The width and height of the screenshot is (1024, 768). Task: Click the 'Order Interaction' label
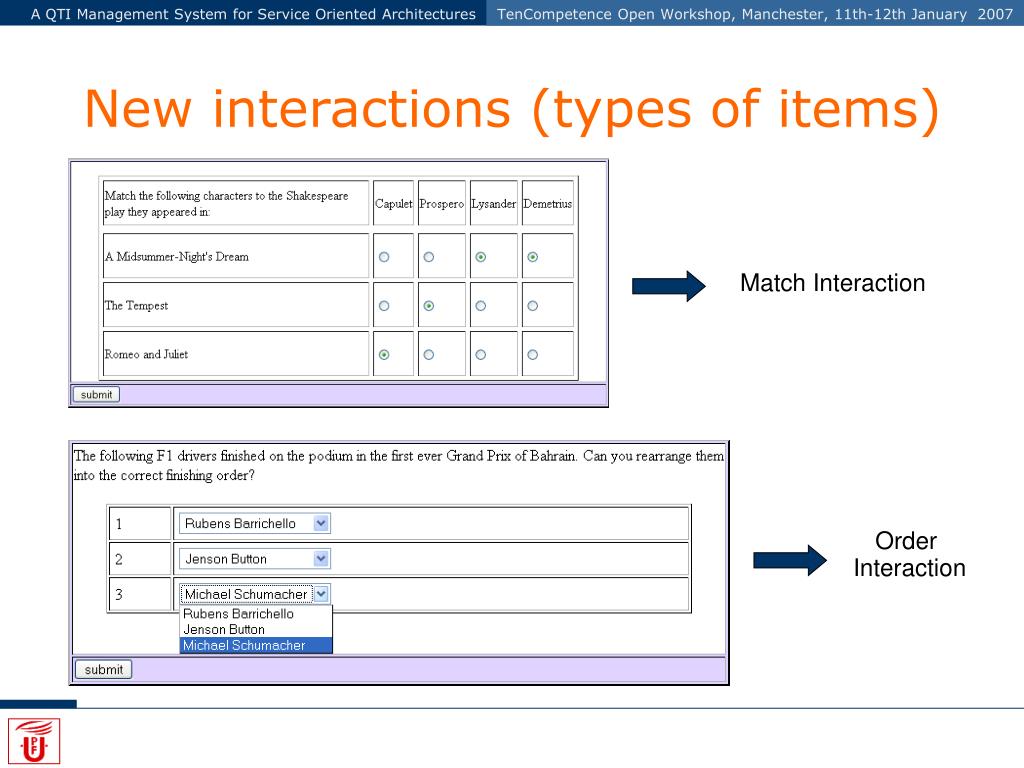coord(908,554)
